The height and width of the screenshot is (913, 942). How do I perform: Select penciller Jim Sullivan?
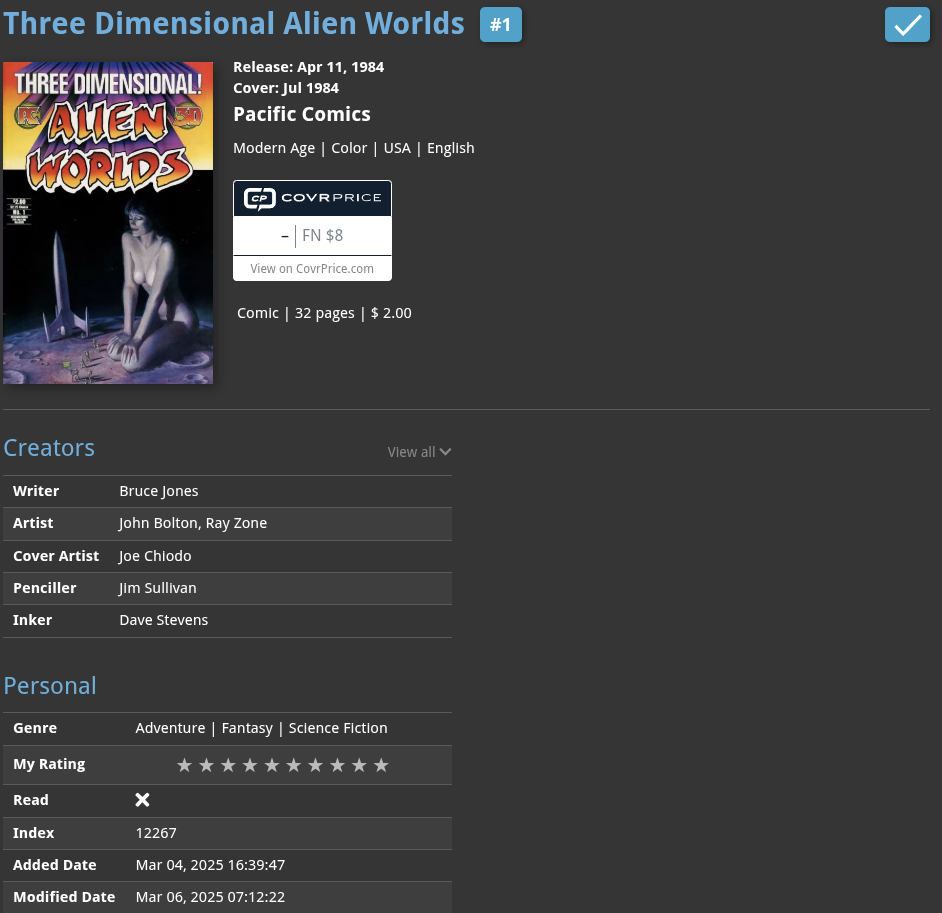coord(157,588)
